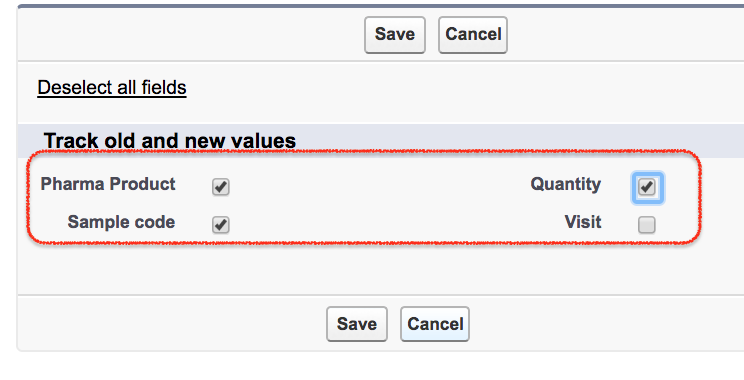Click the Pharma Product label text

coord(108,184)
